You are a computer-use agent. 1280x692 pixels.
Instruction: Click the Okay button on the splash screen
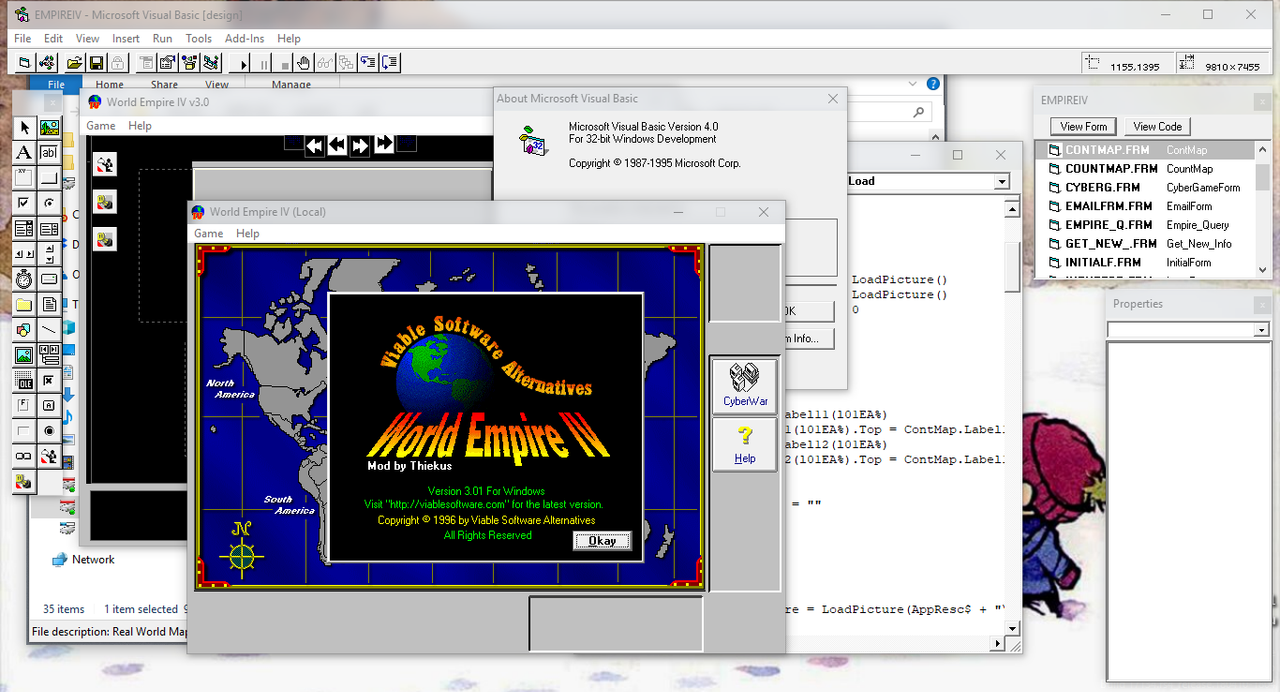coord(602,541)
